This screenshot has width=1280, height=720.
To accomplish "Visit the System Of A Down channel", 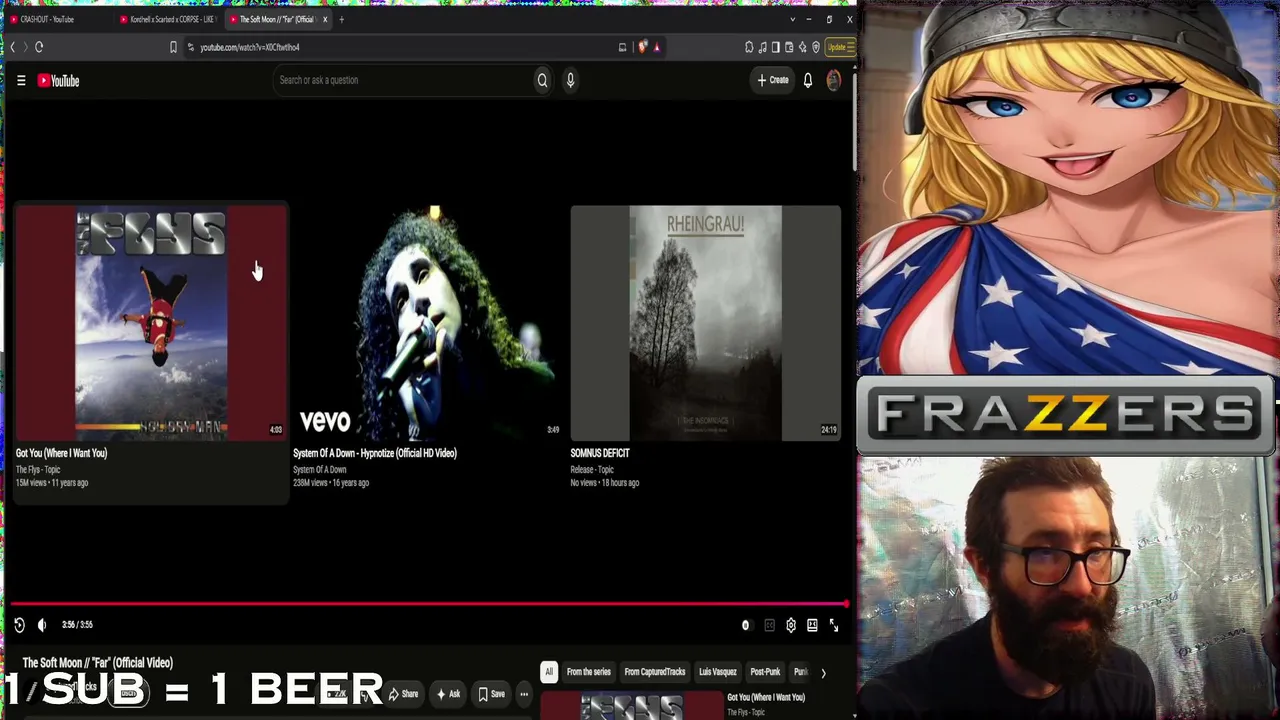I will [x=320, y=470].
